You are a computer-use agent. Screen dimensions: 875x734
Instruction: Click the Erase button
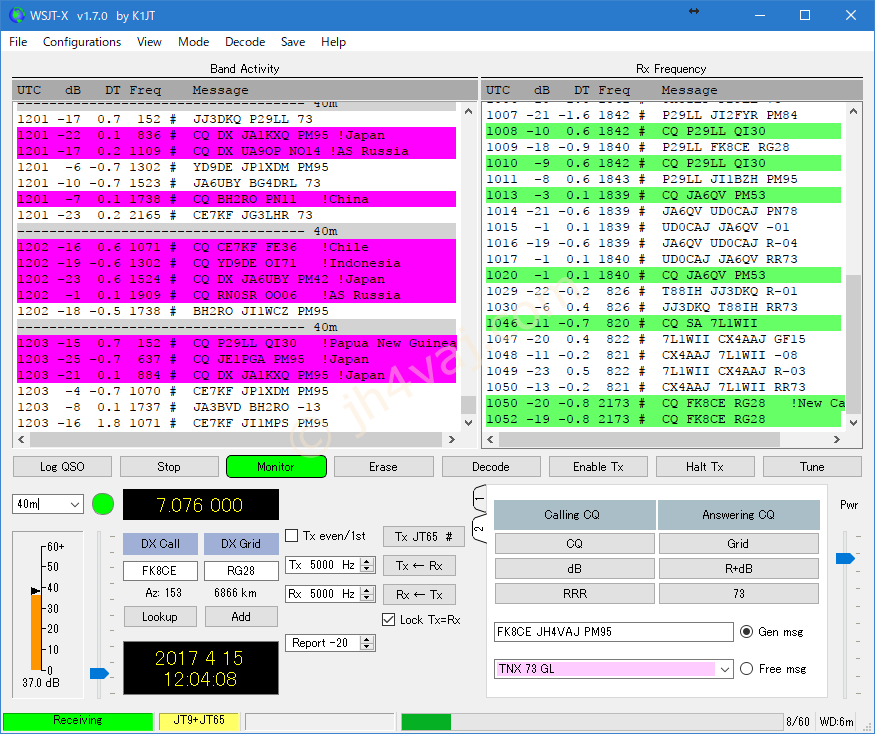tap(383, 467)
